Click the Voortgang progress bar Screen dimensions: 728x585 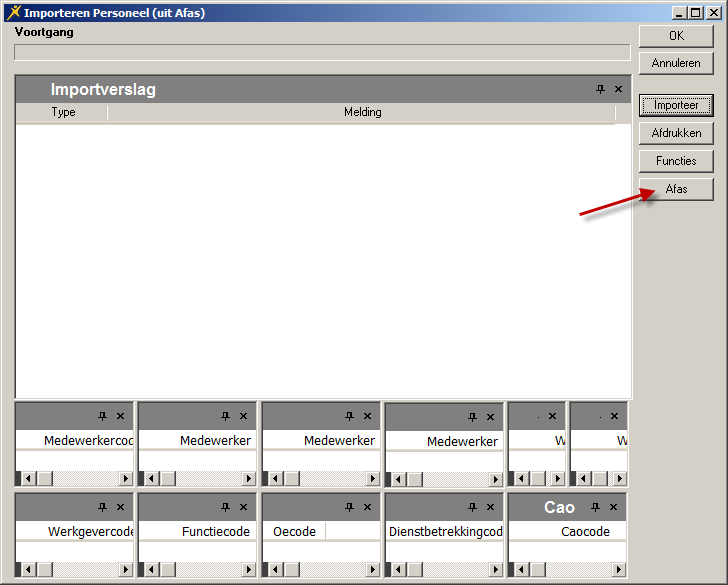coord(322,52)
